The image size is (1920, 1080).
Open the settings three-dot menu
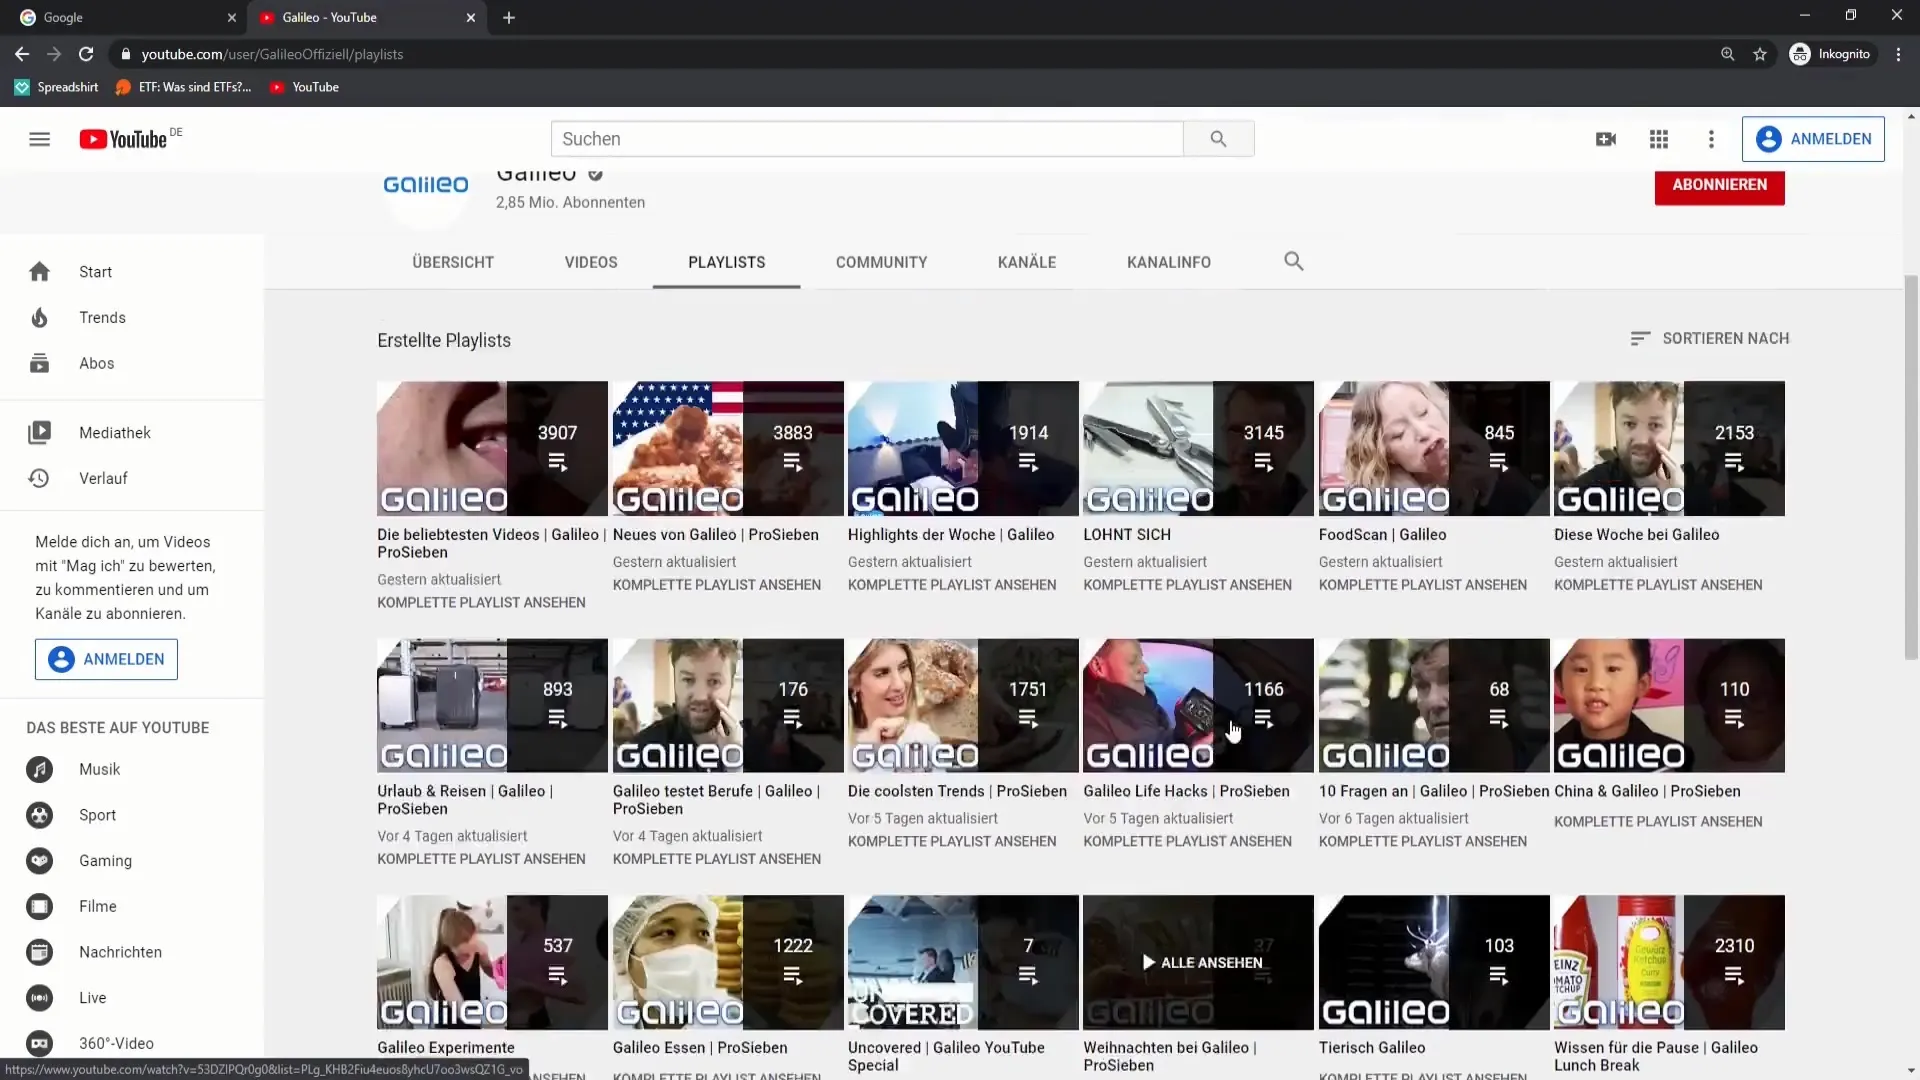point(1711,139)
